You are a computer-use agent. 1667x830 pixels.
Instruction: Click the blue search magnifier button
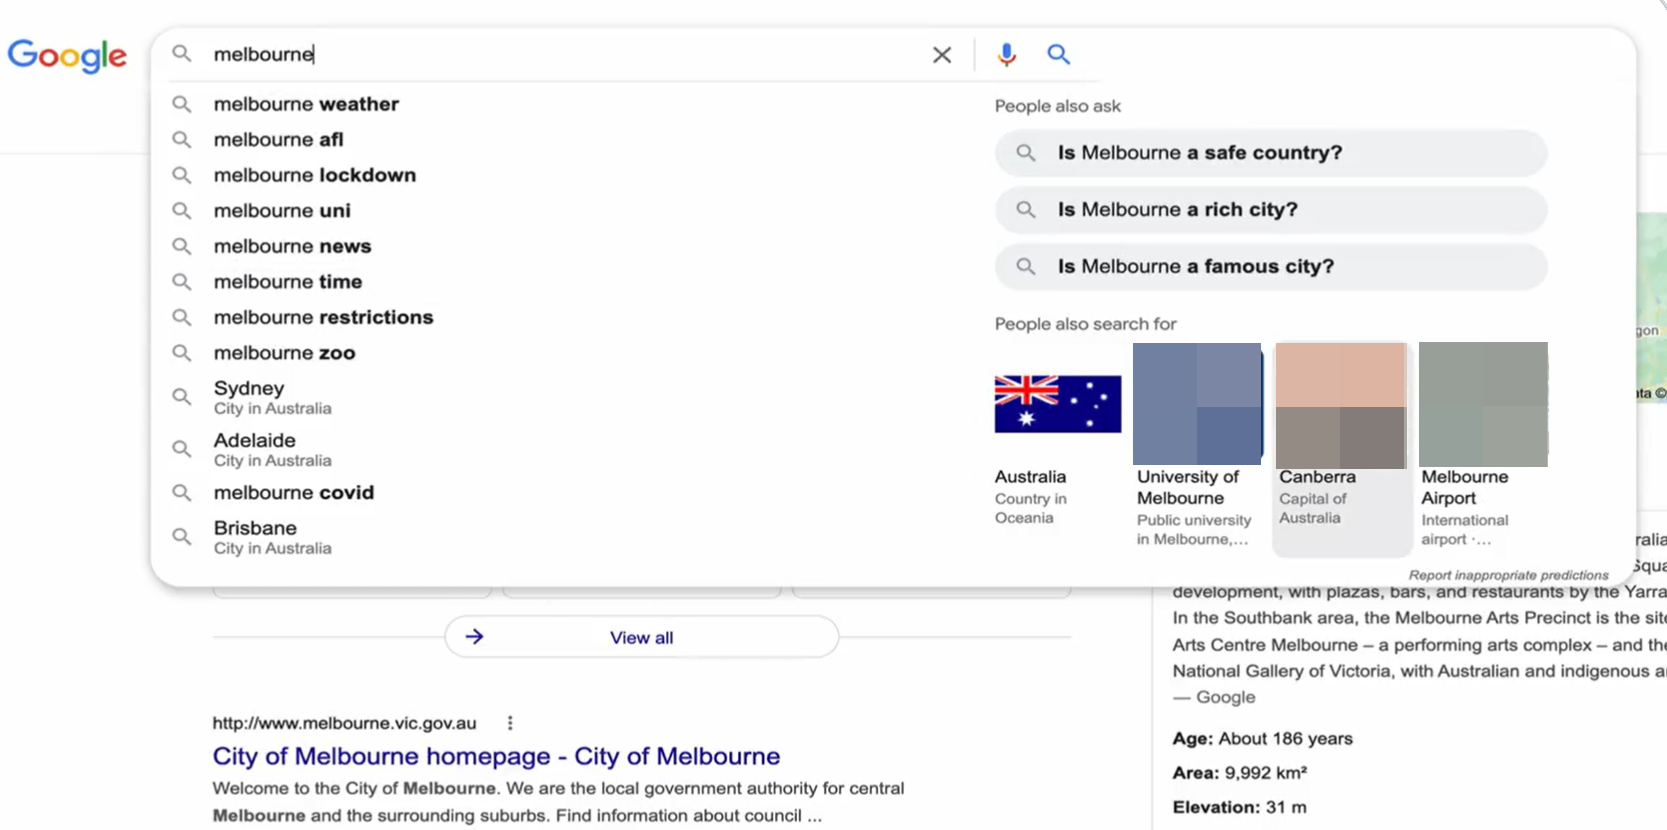[x=1058, y=54]
